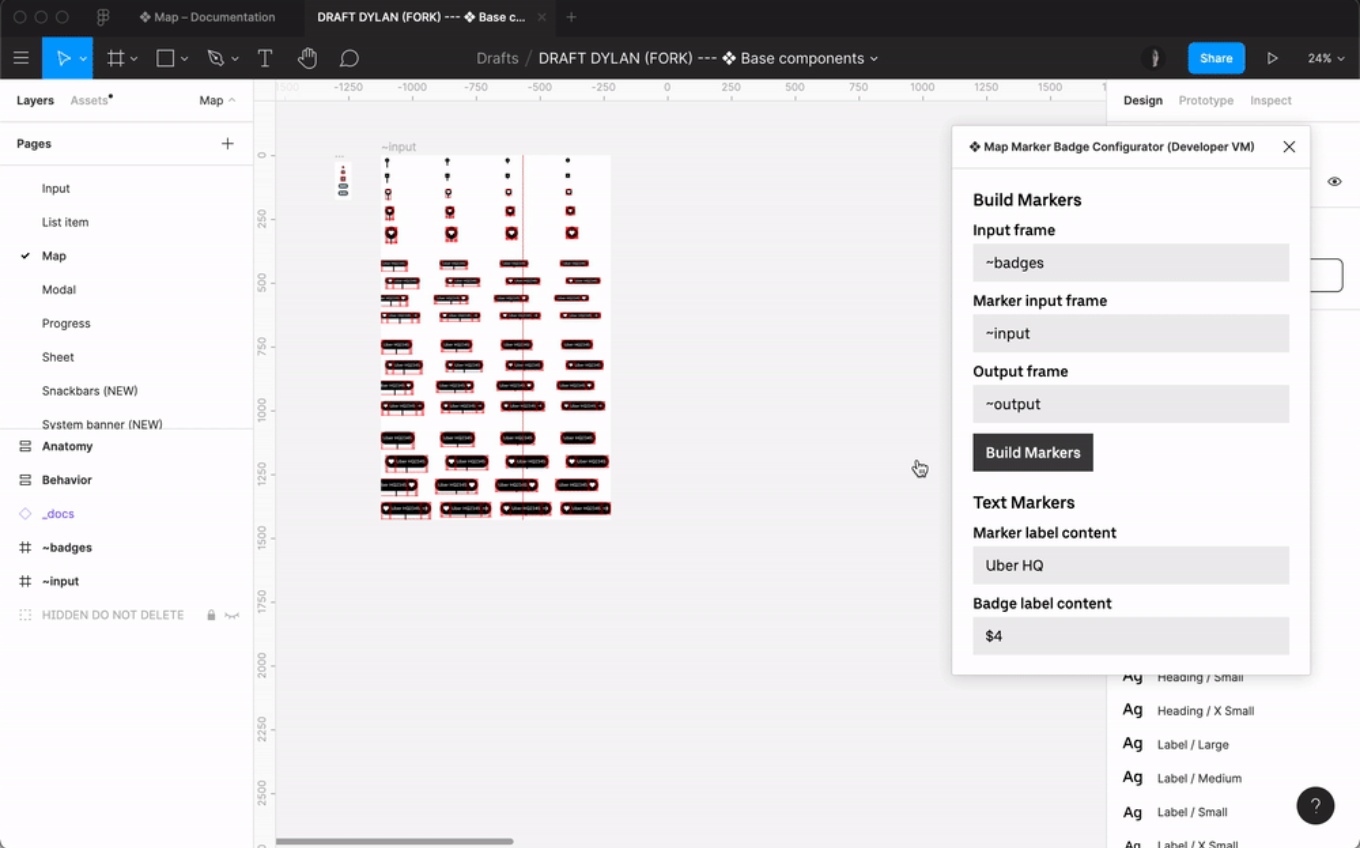Select the Comment tool
This screenshot has width=1362, height=848.
(x=349, y=58)
